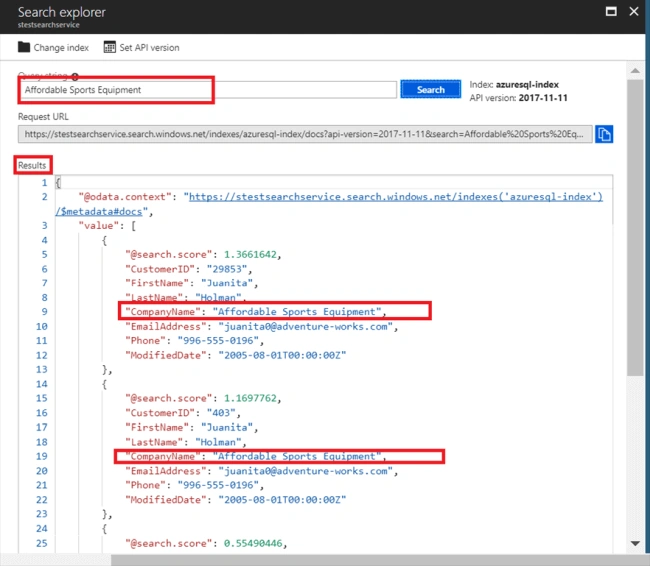
Task: Click the search score 1.3661642 value
Action: coord(250,254)
